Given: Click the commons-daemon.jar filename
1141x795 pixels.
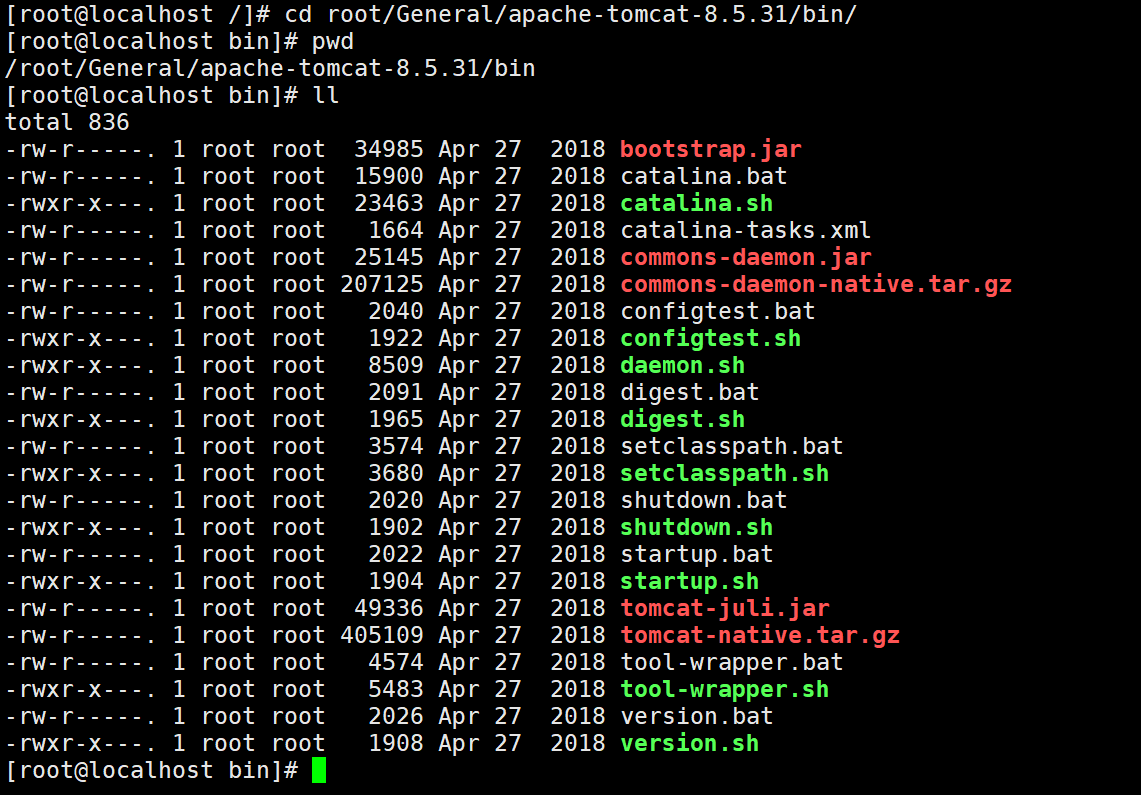Looking at the screenshot, I should (x=745, y=257).
